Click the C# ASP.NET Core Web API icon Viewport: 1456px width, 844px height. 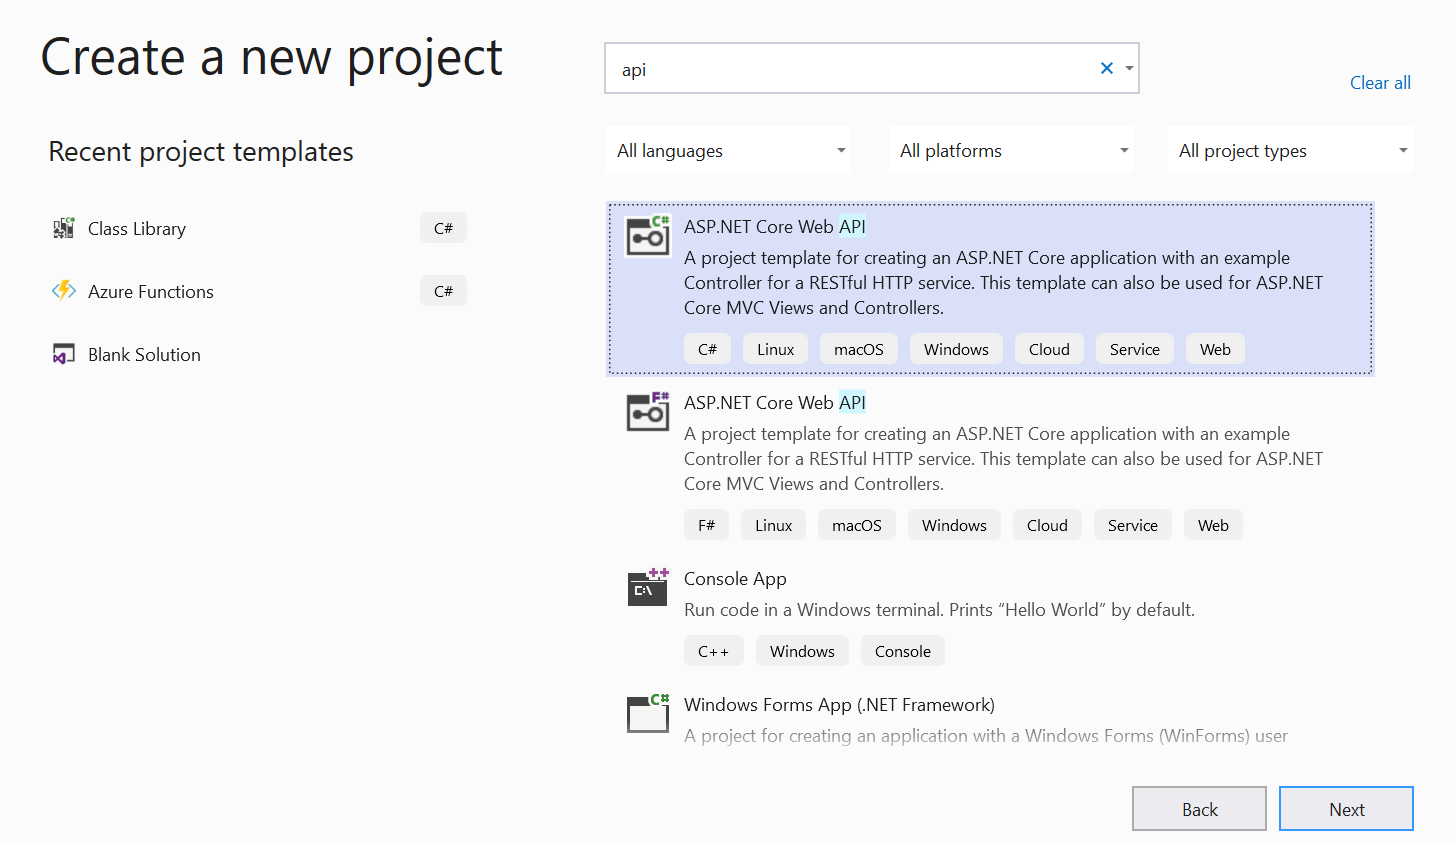coord(648,236)
